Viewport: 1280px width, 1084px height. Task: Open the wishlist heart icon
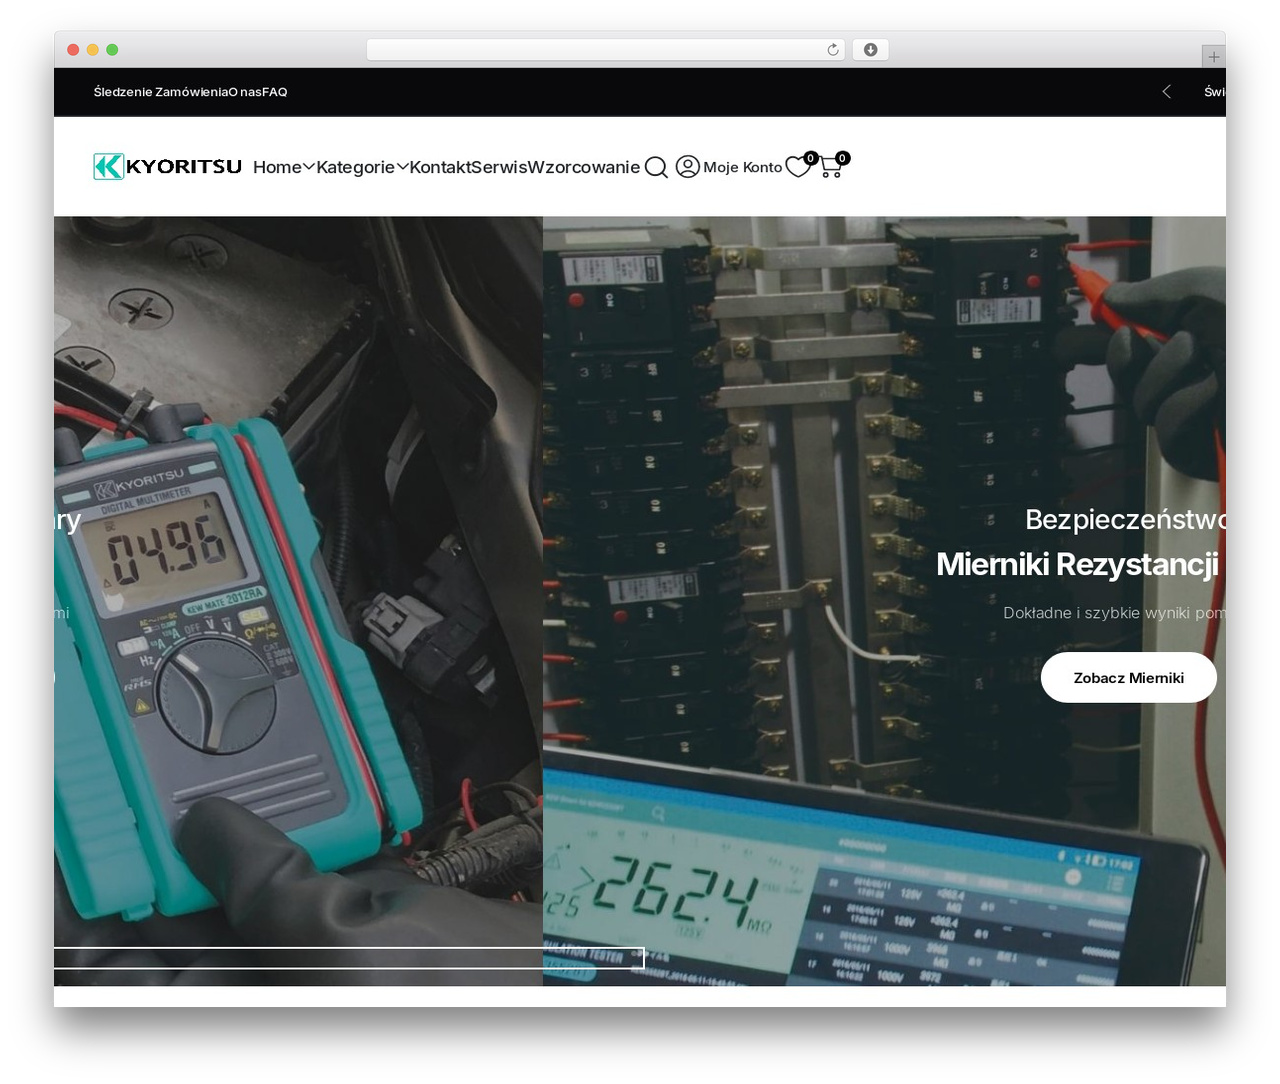point(799,166)
